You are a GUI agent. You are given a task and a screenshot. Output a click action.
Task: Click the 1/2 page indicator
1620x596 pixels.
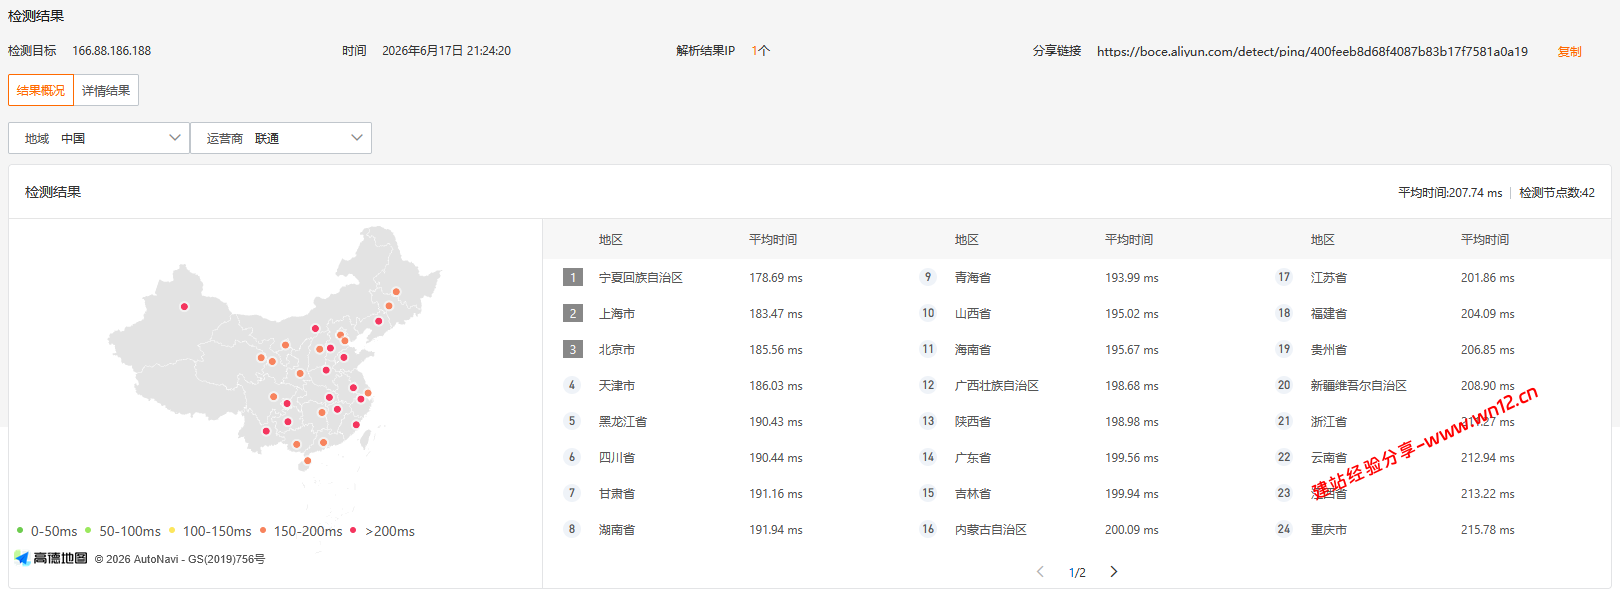pyautogui.click(x=1077, y=573)
